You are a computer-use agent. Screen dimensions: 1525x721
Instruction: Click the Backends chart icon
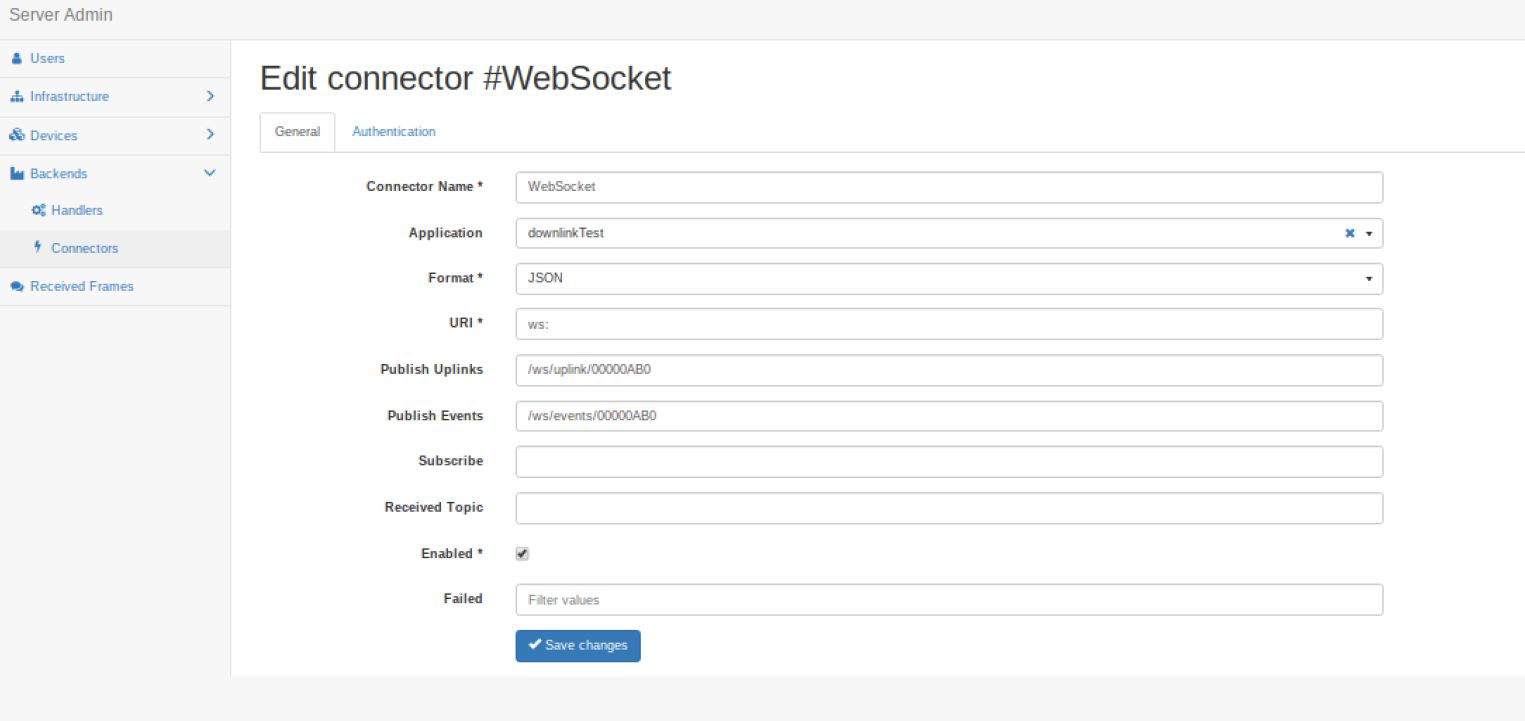16,173
